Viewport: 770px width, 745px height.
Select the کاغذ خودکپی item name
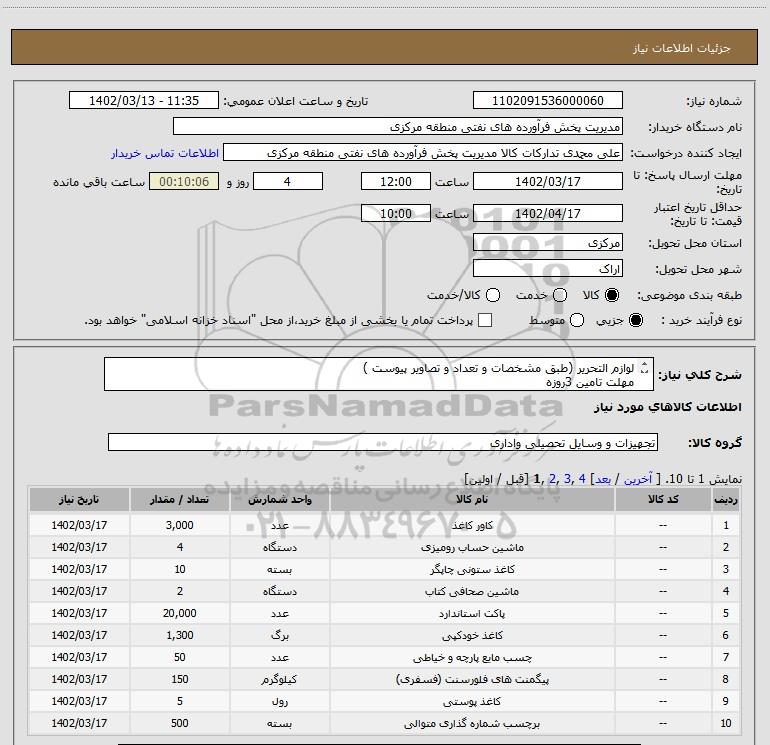(x=472, y=635)
